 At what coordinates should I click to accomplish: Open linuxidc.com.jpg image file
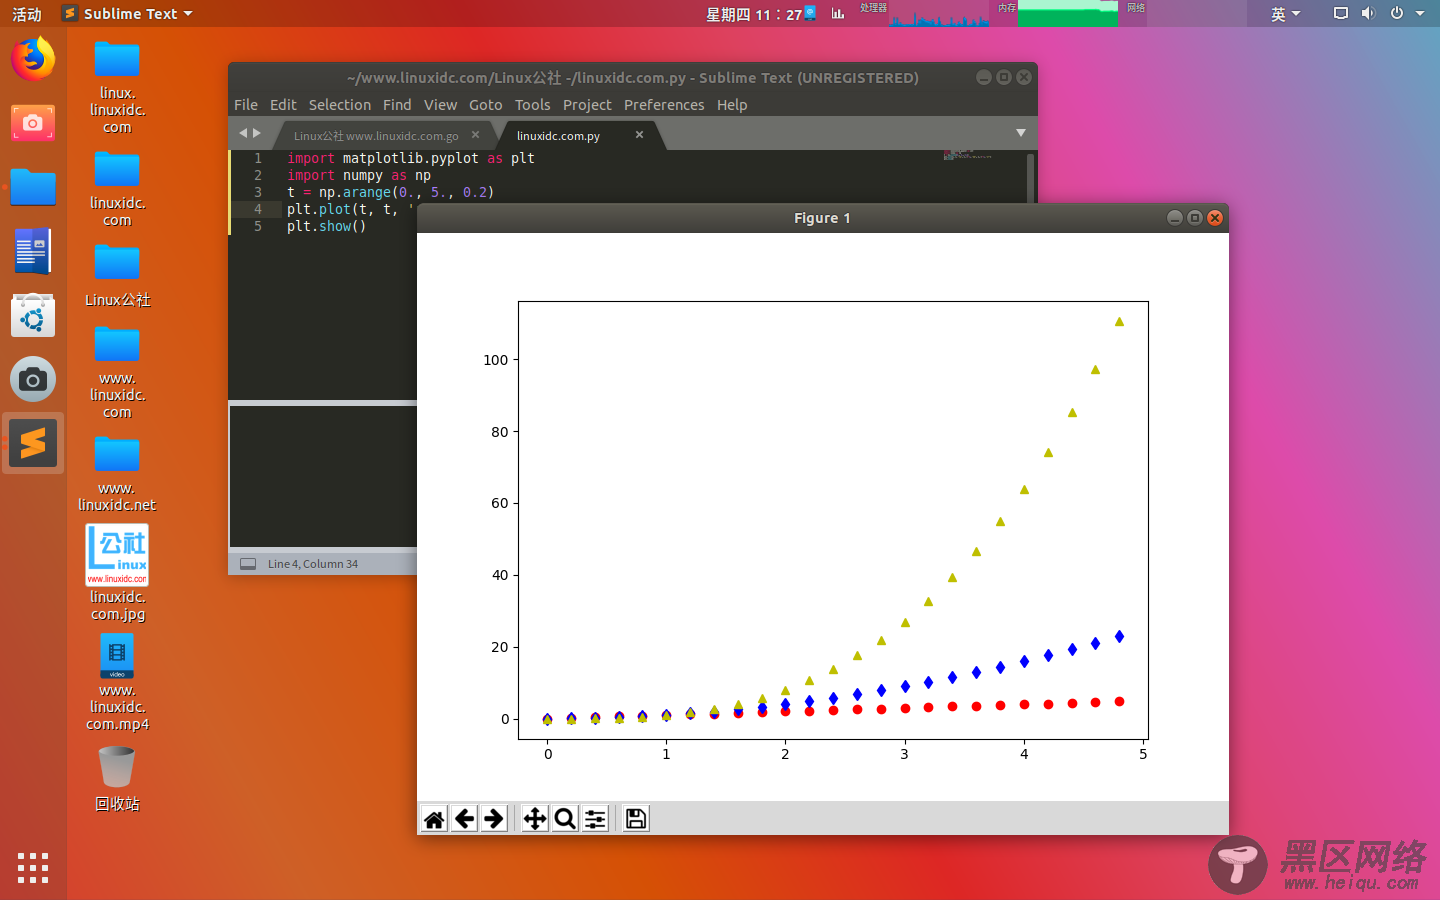coord(117,573)
